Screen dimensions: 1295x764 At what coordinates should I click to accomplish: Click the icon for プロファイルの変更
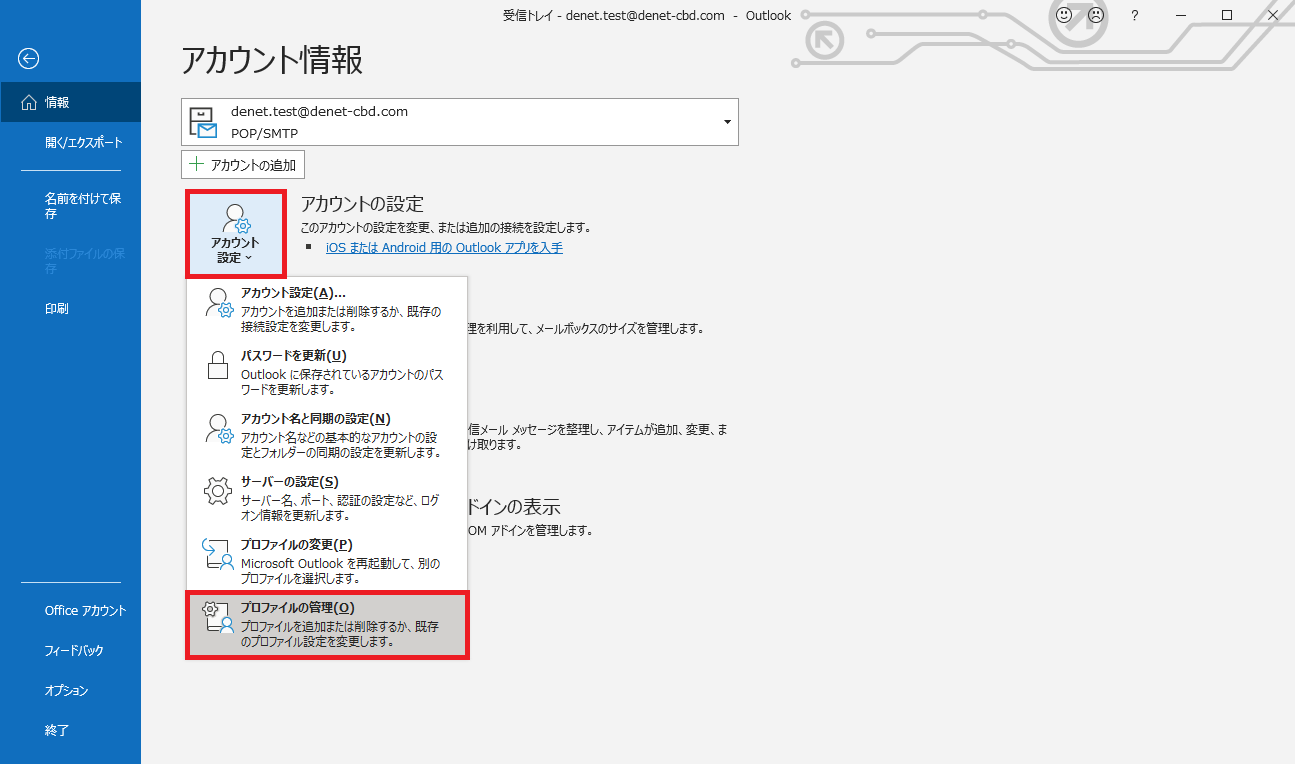(218, 554)
